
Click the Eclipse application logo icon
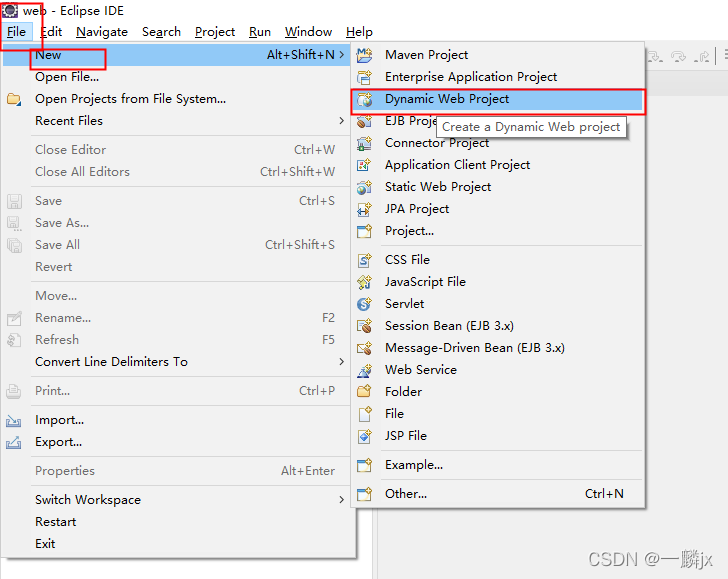point(10,10)
